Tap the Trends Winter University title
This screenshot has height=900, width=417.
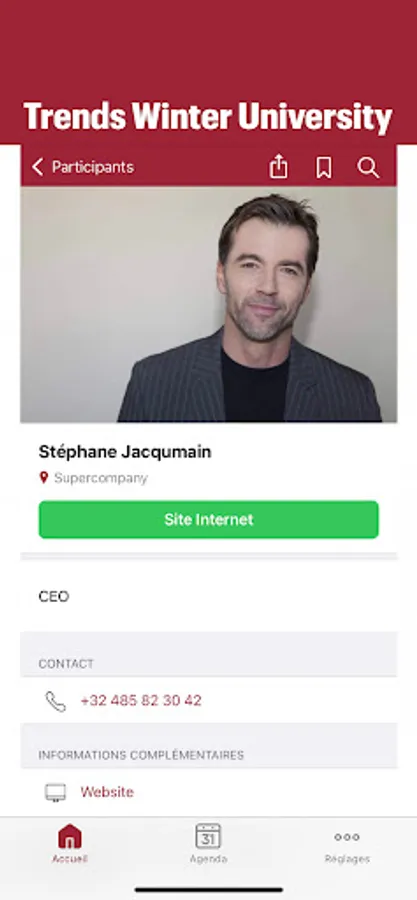[208, 116]
